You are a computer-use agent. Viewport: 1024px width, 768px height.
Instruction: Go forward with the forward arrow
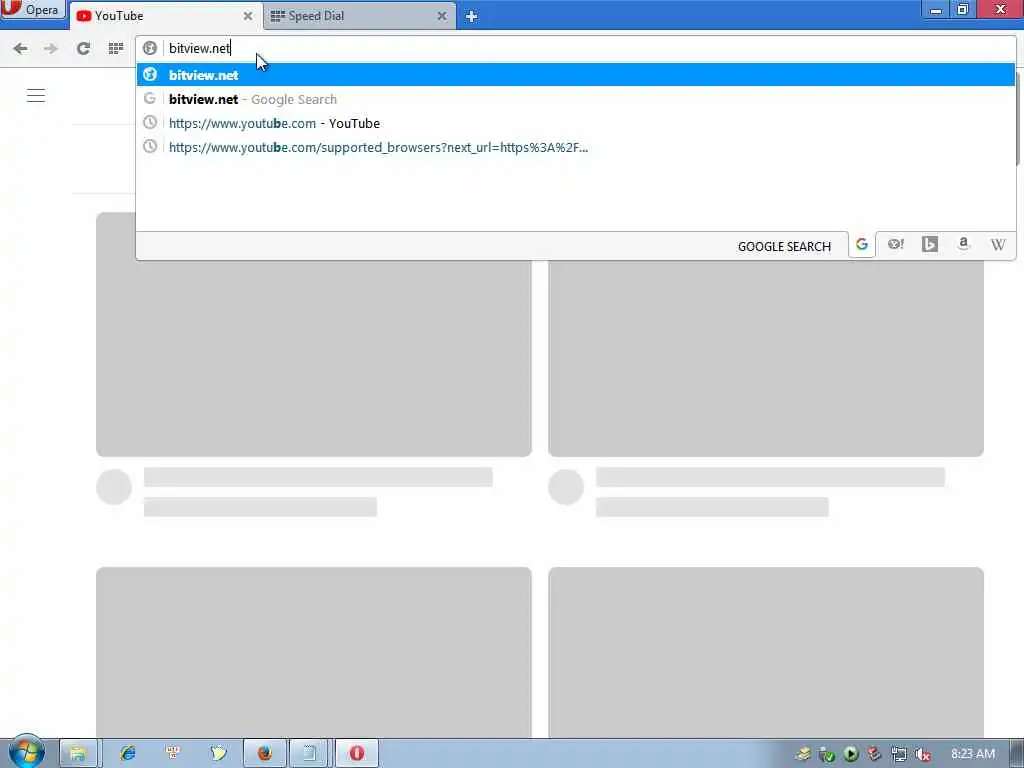(50, 48)
